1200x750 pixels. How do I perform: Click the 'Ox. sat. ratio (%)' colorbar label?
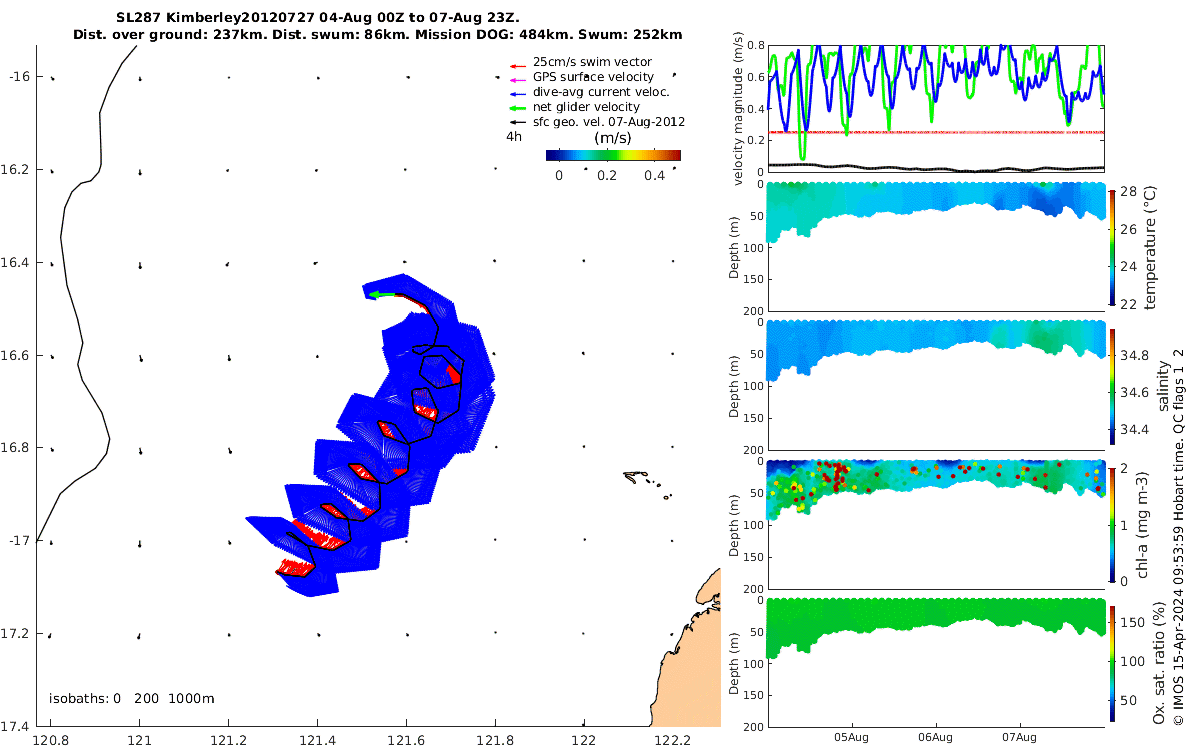click(x=1158, y=662)
